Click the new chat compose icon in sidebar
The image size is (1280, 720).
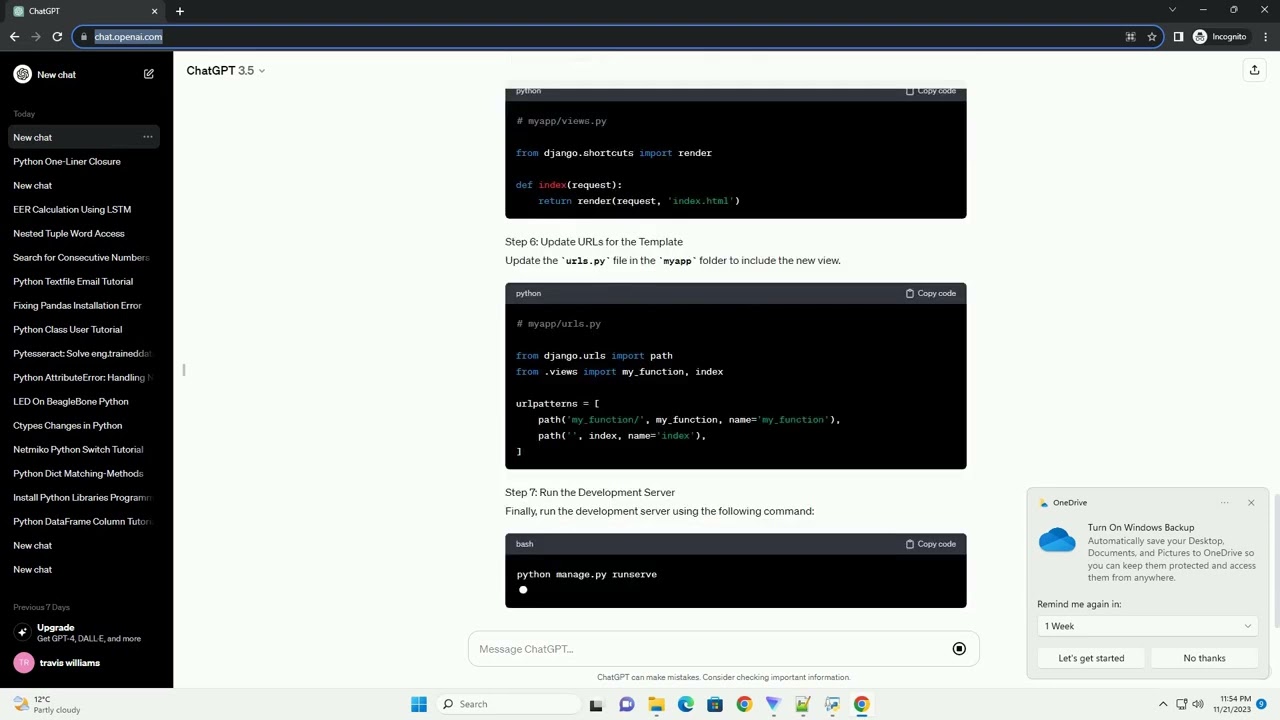pyautogui.click(x=148, y=74)
